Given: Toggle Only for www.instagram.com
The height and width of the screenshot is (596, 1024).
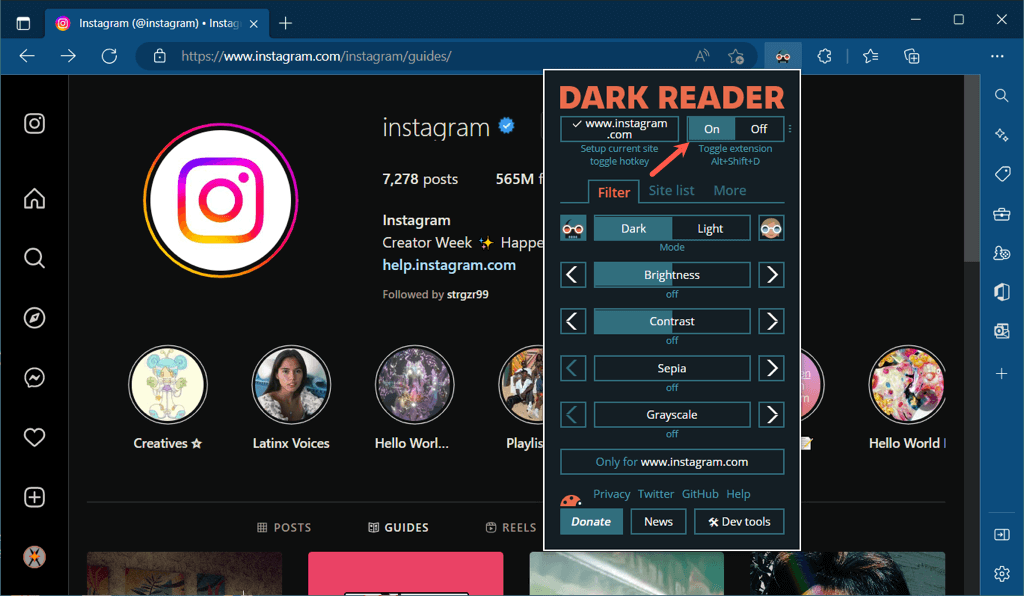Looking at the screenshot, I should tap(672, 462).
